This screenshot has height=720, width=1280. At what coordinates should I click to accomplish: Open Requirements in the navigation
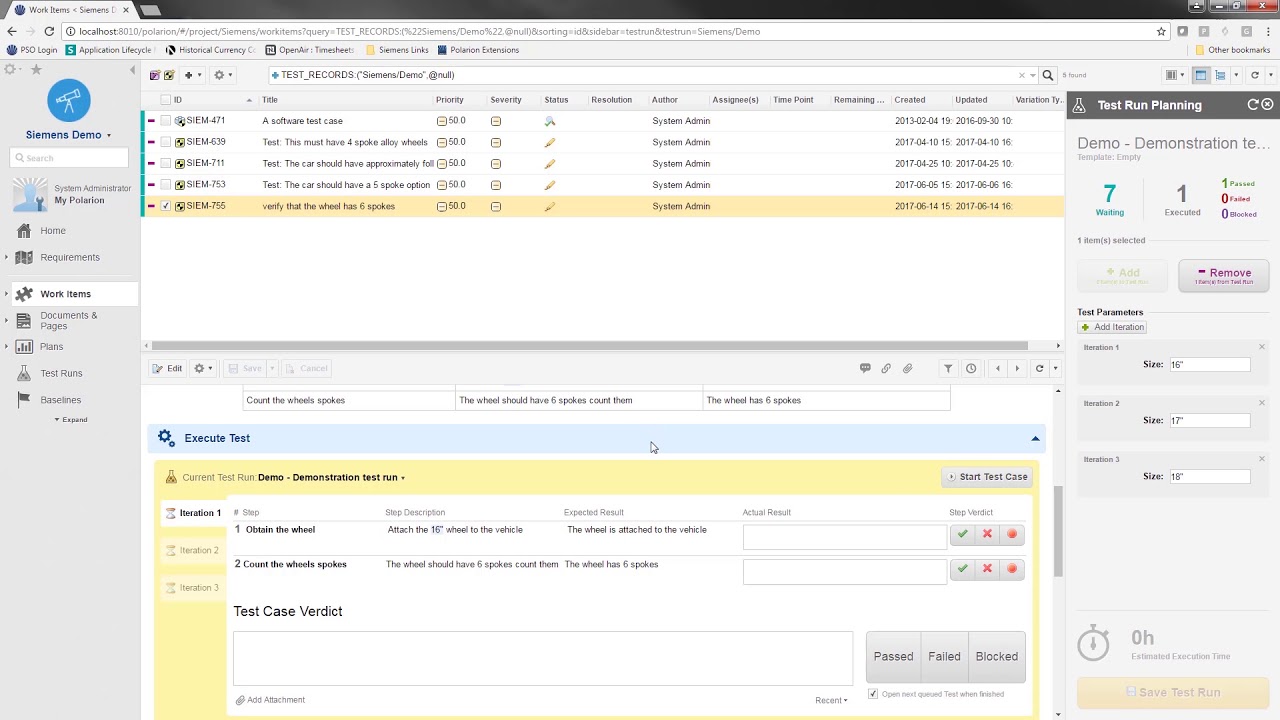pyautogui.click(x=70, y=257)
